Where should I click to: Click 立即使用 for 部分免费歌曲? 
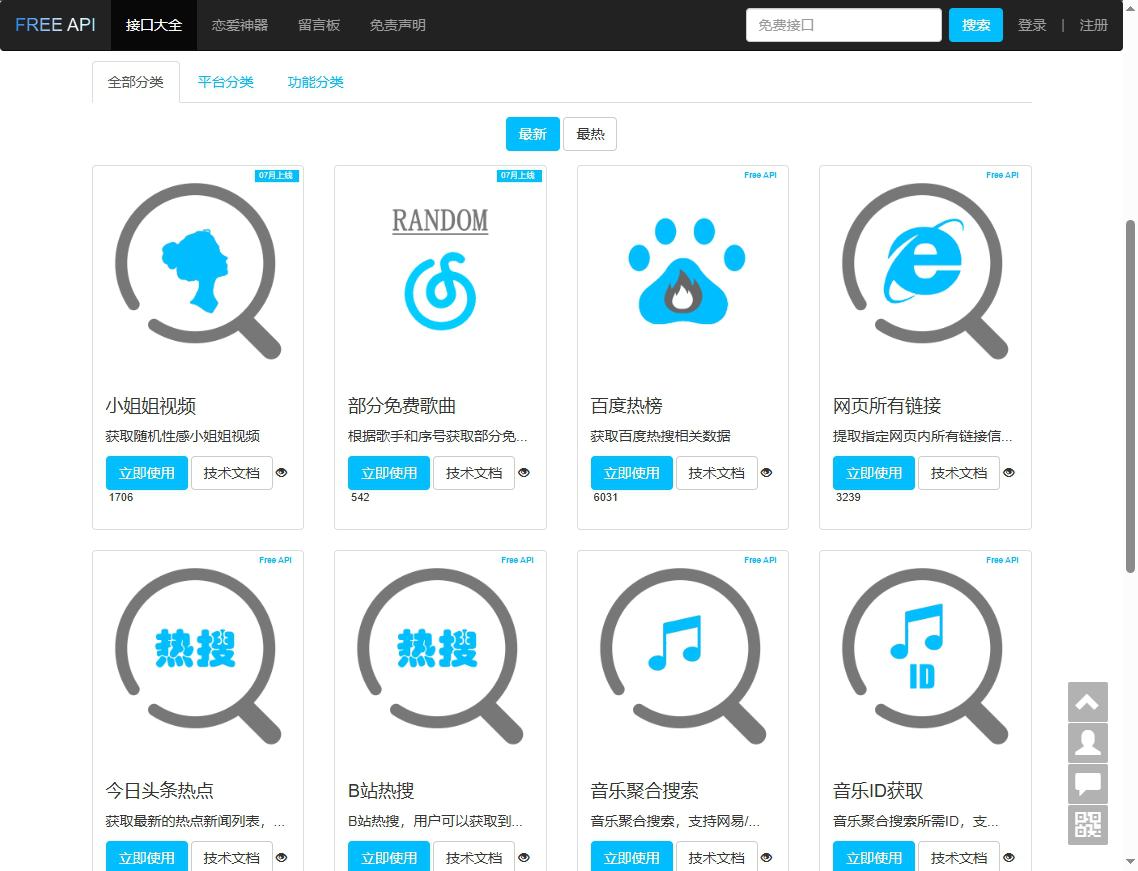(x=389, y=473)
